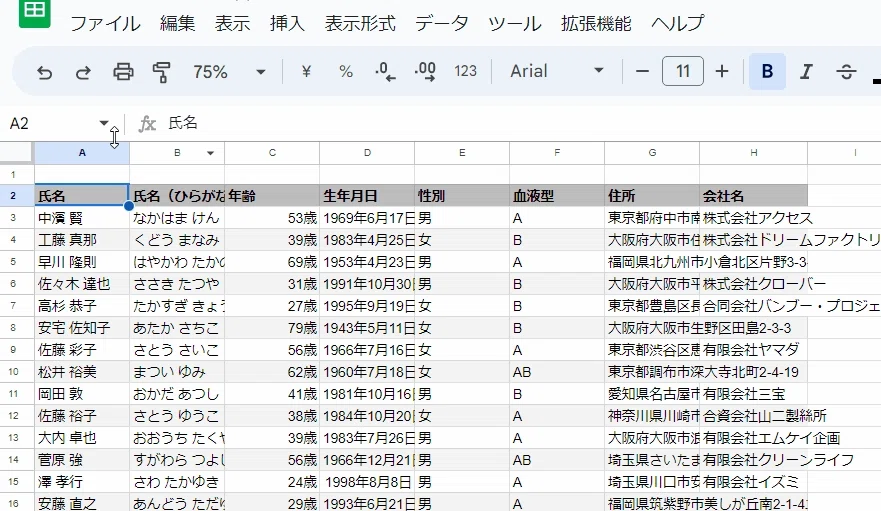Open the 拡張機能 menu
This screenshot has width=881, height=511.
point(596,24)
